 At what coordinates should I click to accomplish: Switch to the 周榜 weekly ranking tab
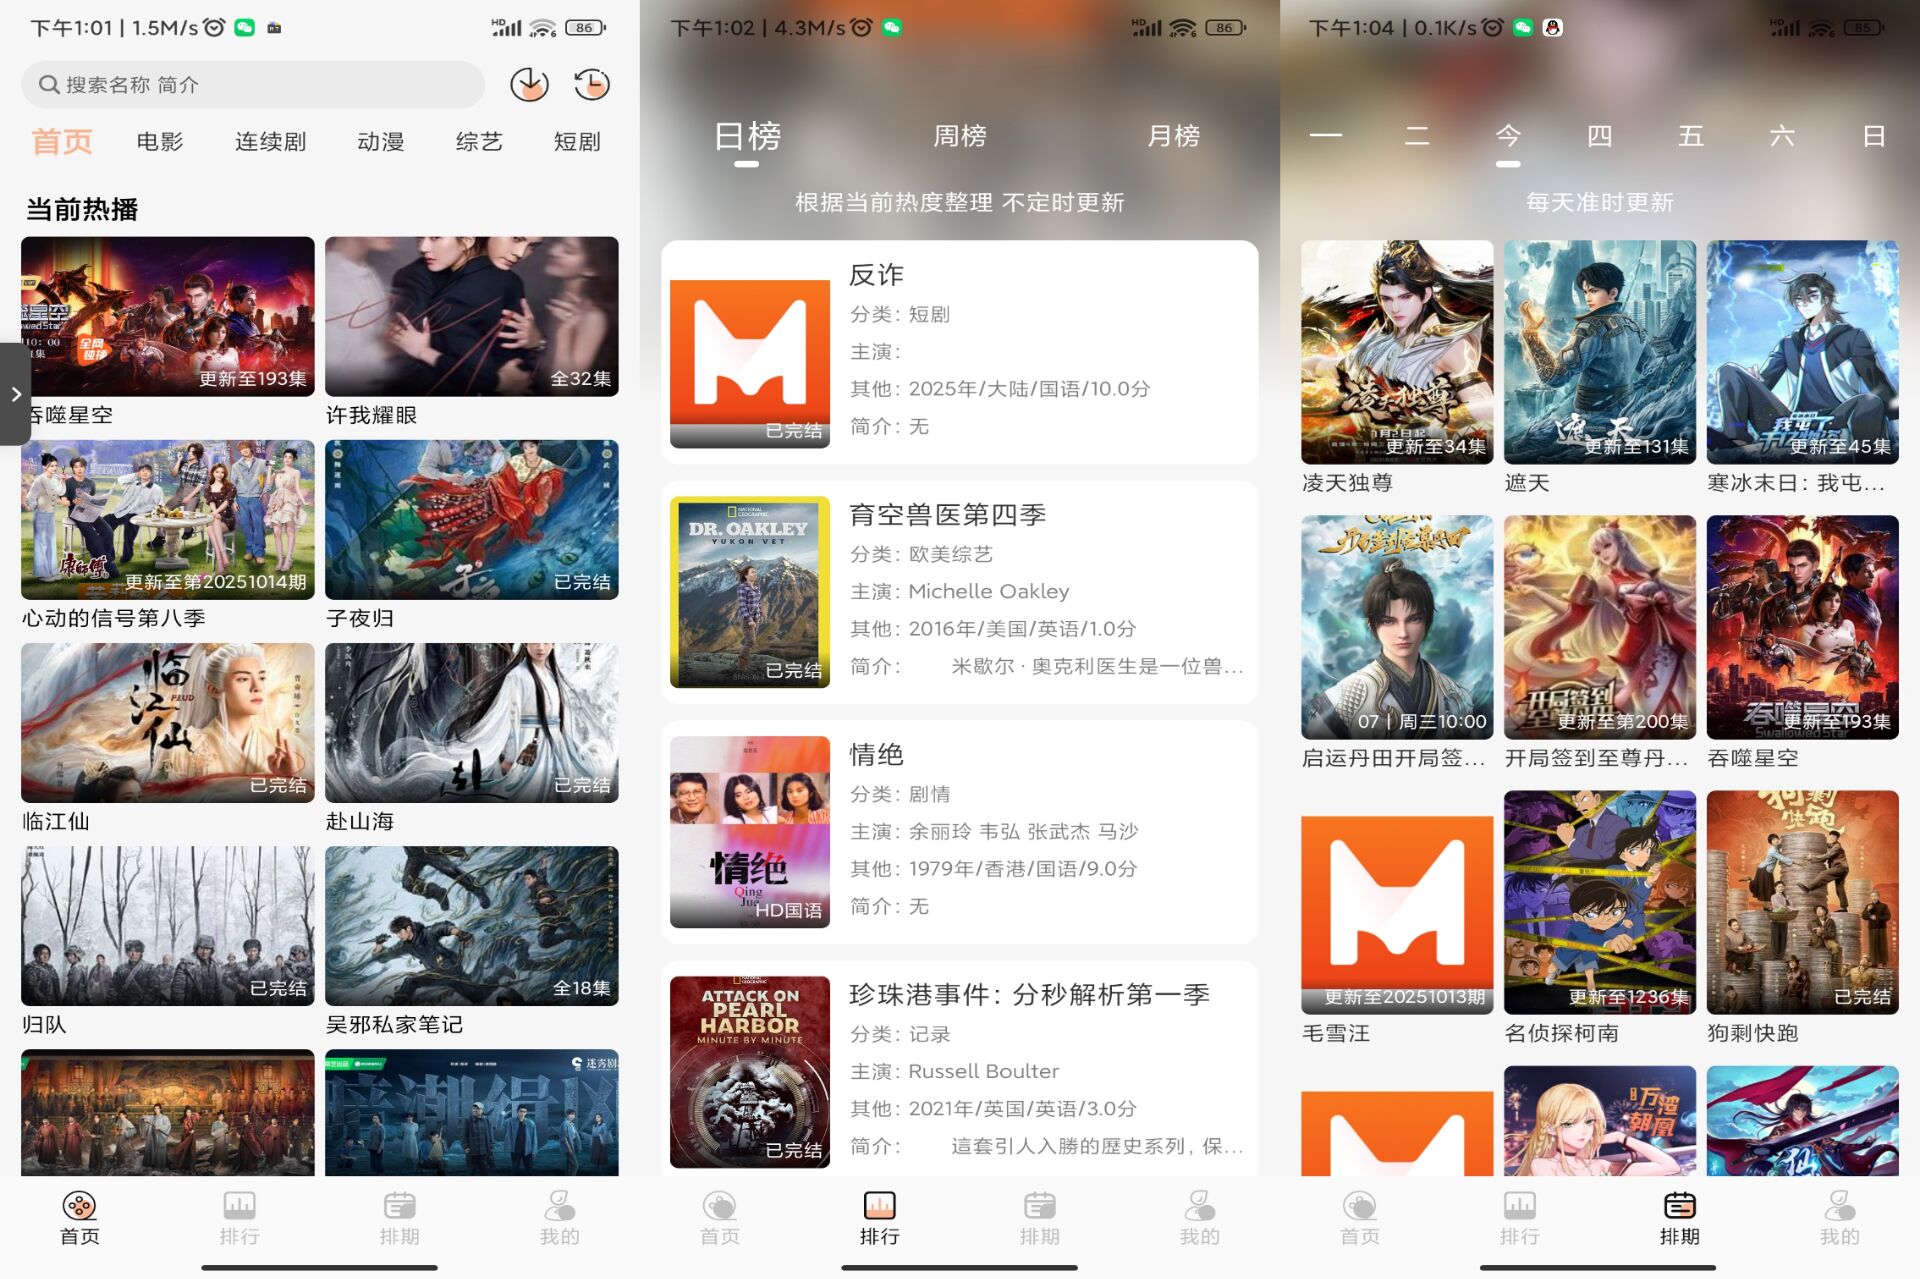coord(961,136)
